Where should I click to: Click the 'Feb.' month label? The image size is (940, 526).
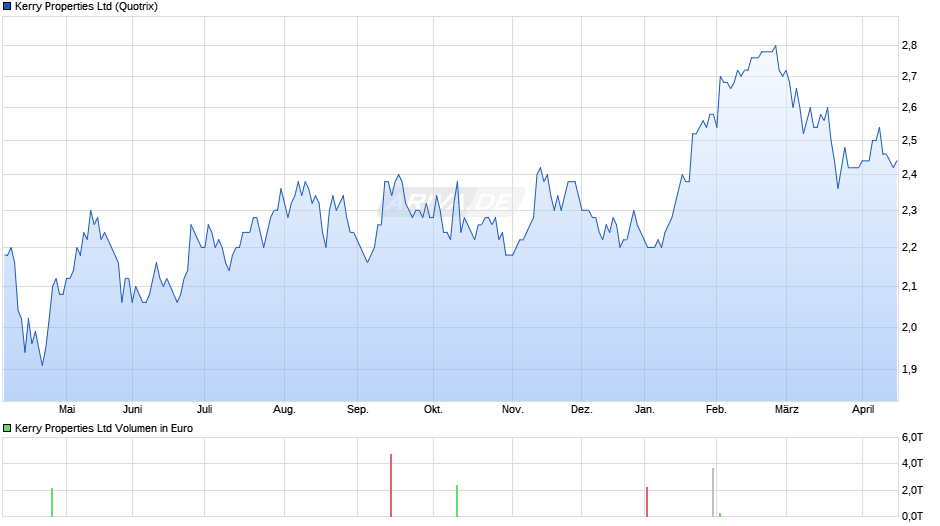(716, 409)
